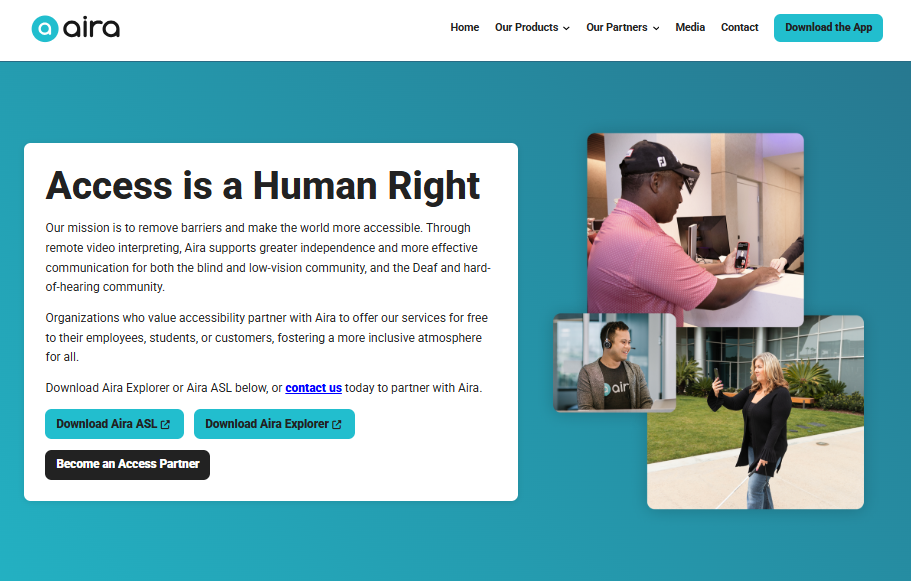The height and width of the screenshot is (581, 911).
Task: Click the image of the agent wearing a headset
Action: 611,363
